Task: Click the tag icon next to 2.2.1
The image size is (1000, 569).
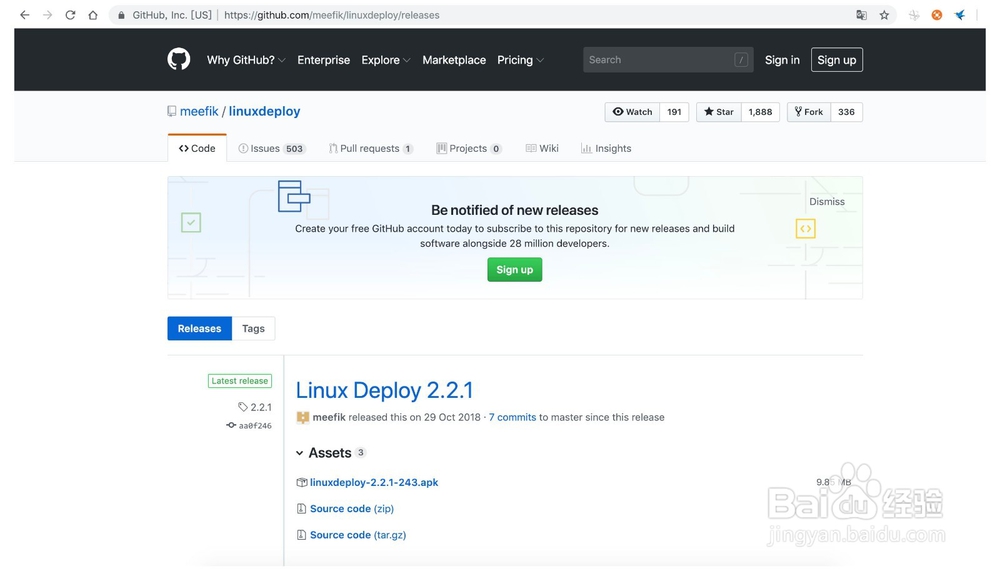Action: pyautogui.click(x=243, y=407)
